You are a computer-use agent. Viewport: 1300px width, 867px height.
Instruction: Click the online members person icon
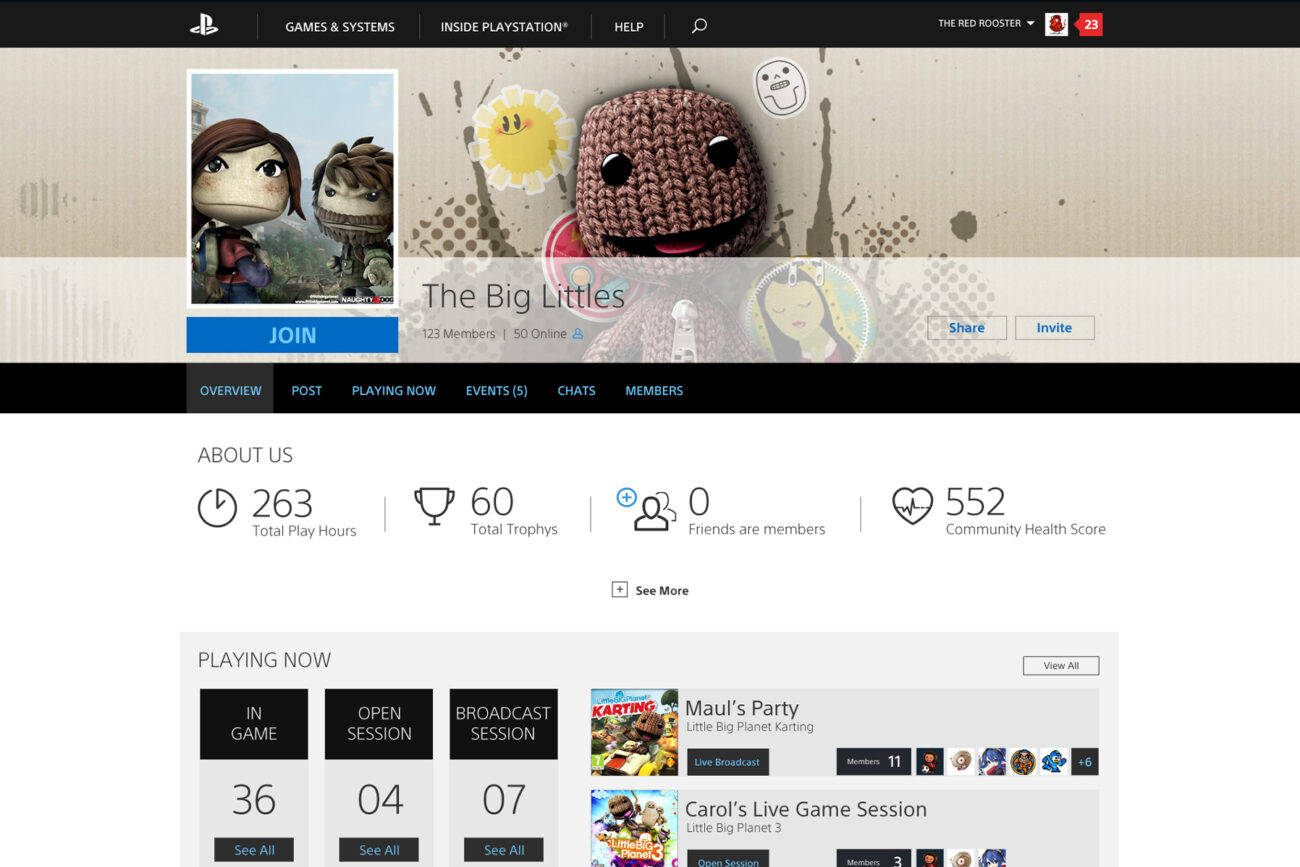click(x=578, y=334)
